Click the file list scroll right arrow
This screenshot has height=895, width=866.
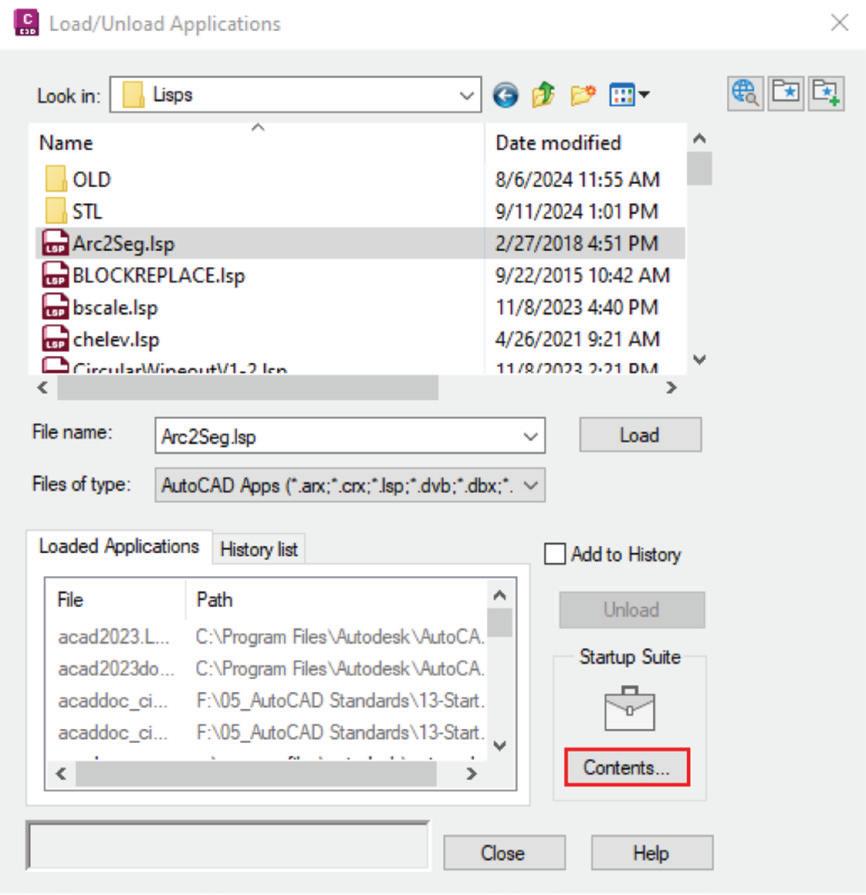tap(671, 388)
